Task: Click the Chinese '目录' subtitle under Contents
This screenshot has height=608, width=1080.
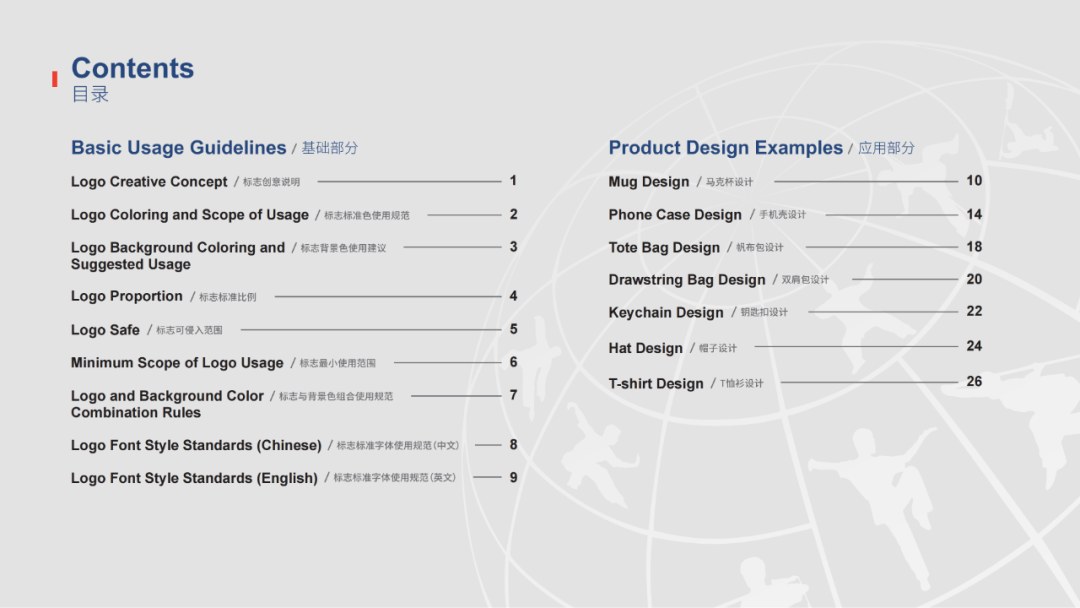Action: point(90,94)
